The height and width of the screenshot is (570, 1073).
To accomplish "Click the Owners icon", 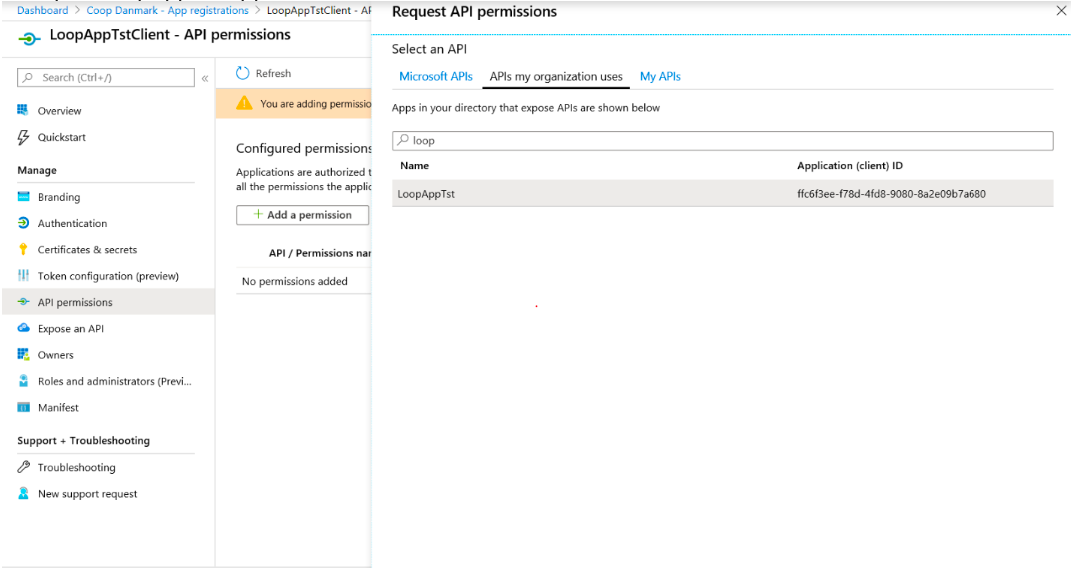I will click(23, 354).
